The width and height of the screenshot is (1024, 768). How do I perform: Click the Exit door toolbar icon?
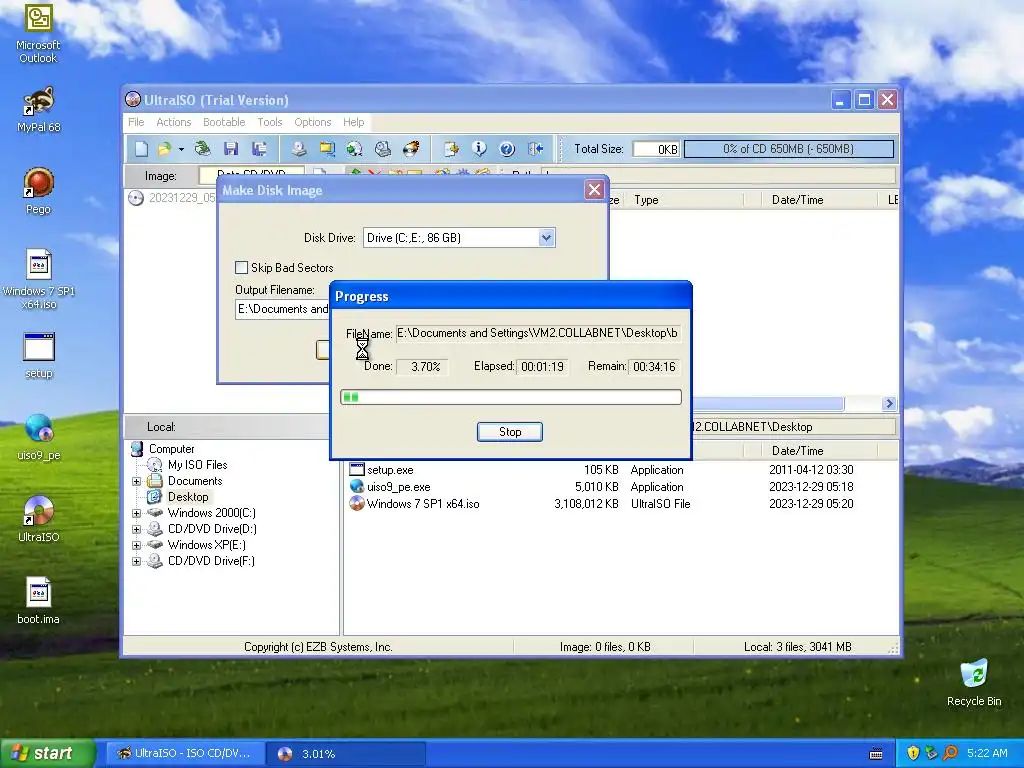(536, 149)
